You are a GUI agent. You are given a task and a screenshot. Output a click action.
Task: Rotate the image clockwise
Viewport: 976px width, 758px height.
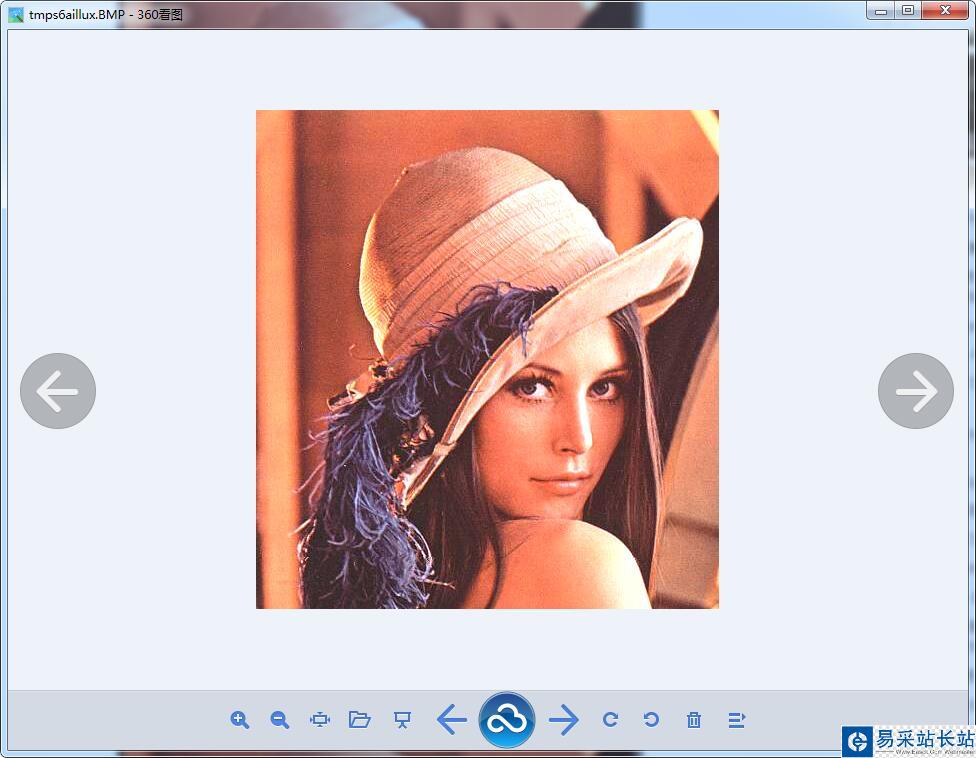click(611, 720)
